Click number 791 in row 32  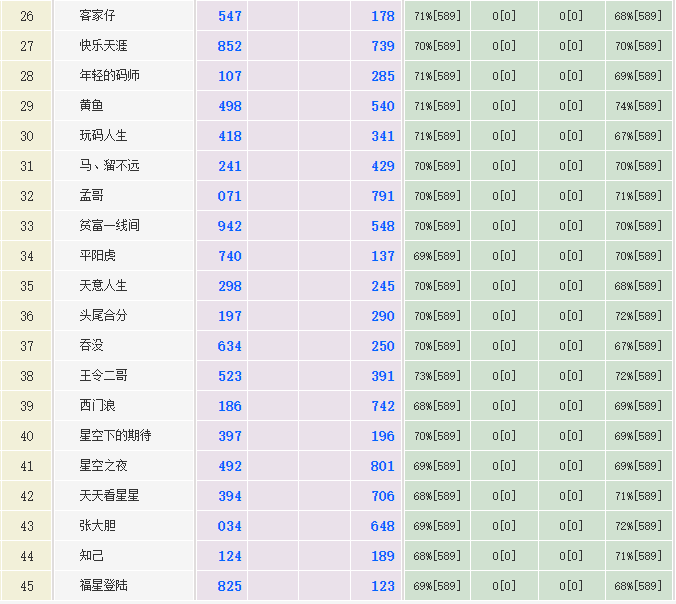[x=382, y=196]
